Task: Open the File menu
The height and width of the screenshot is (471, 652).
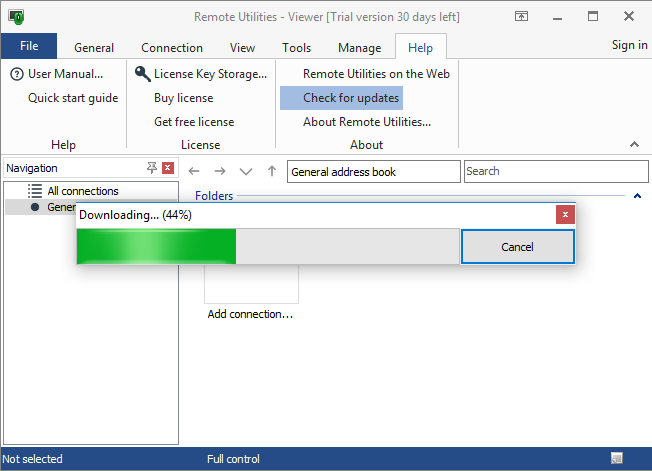Action: [29, 46]
